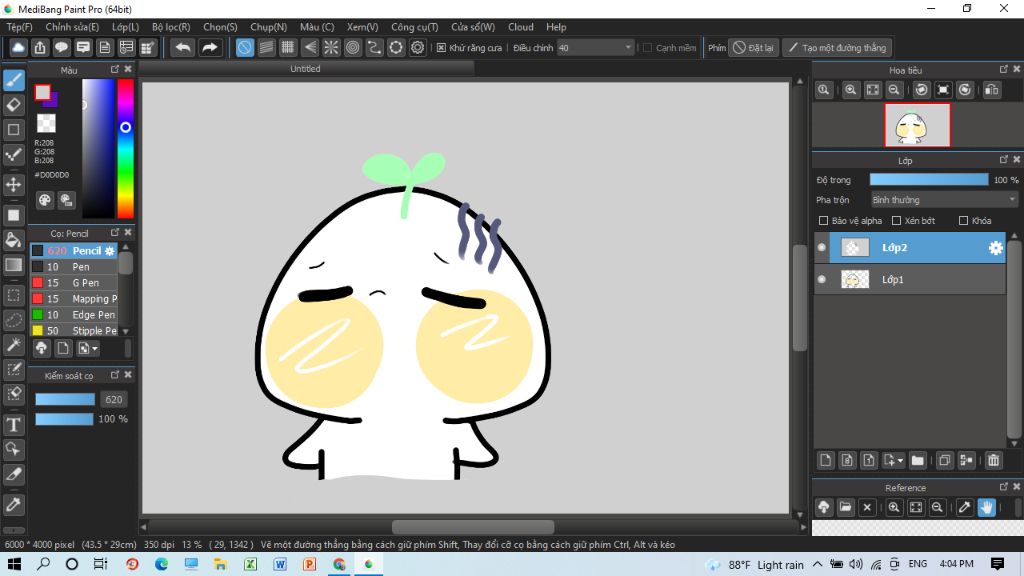Expand the add-layer dropdown arrow

click(x=900, y=461)
